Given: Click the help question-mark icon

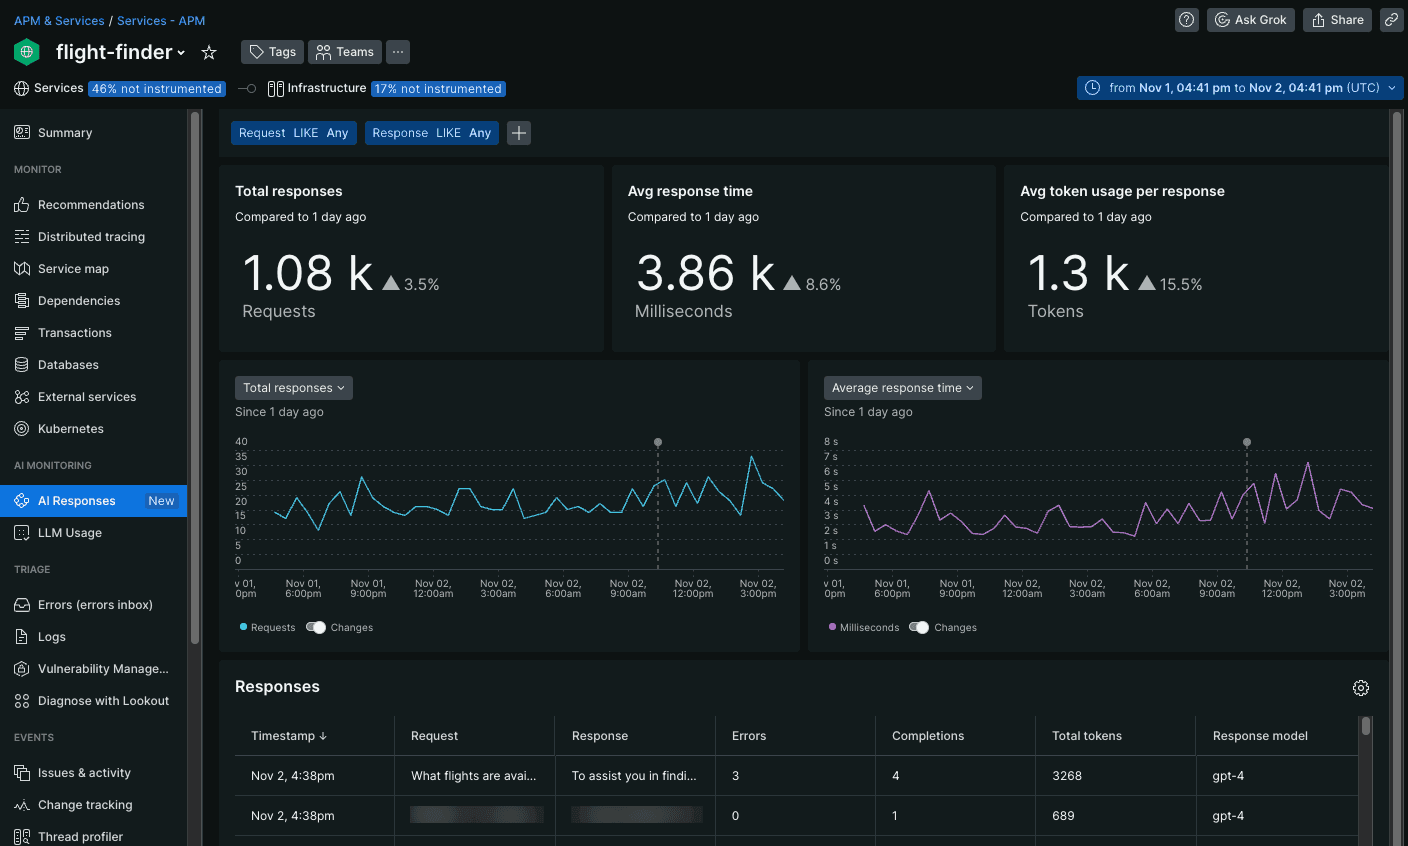Looking at the screenshot, I should point(1186,19).
